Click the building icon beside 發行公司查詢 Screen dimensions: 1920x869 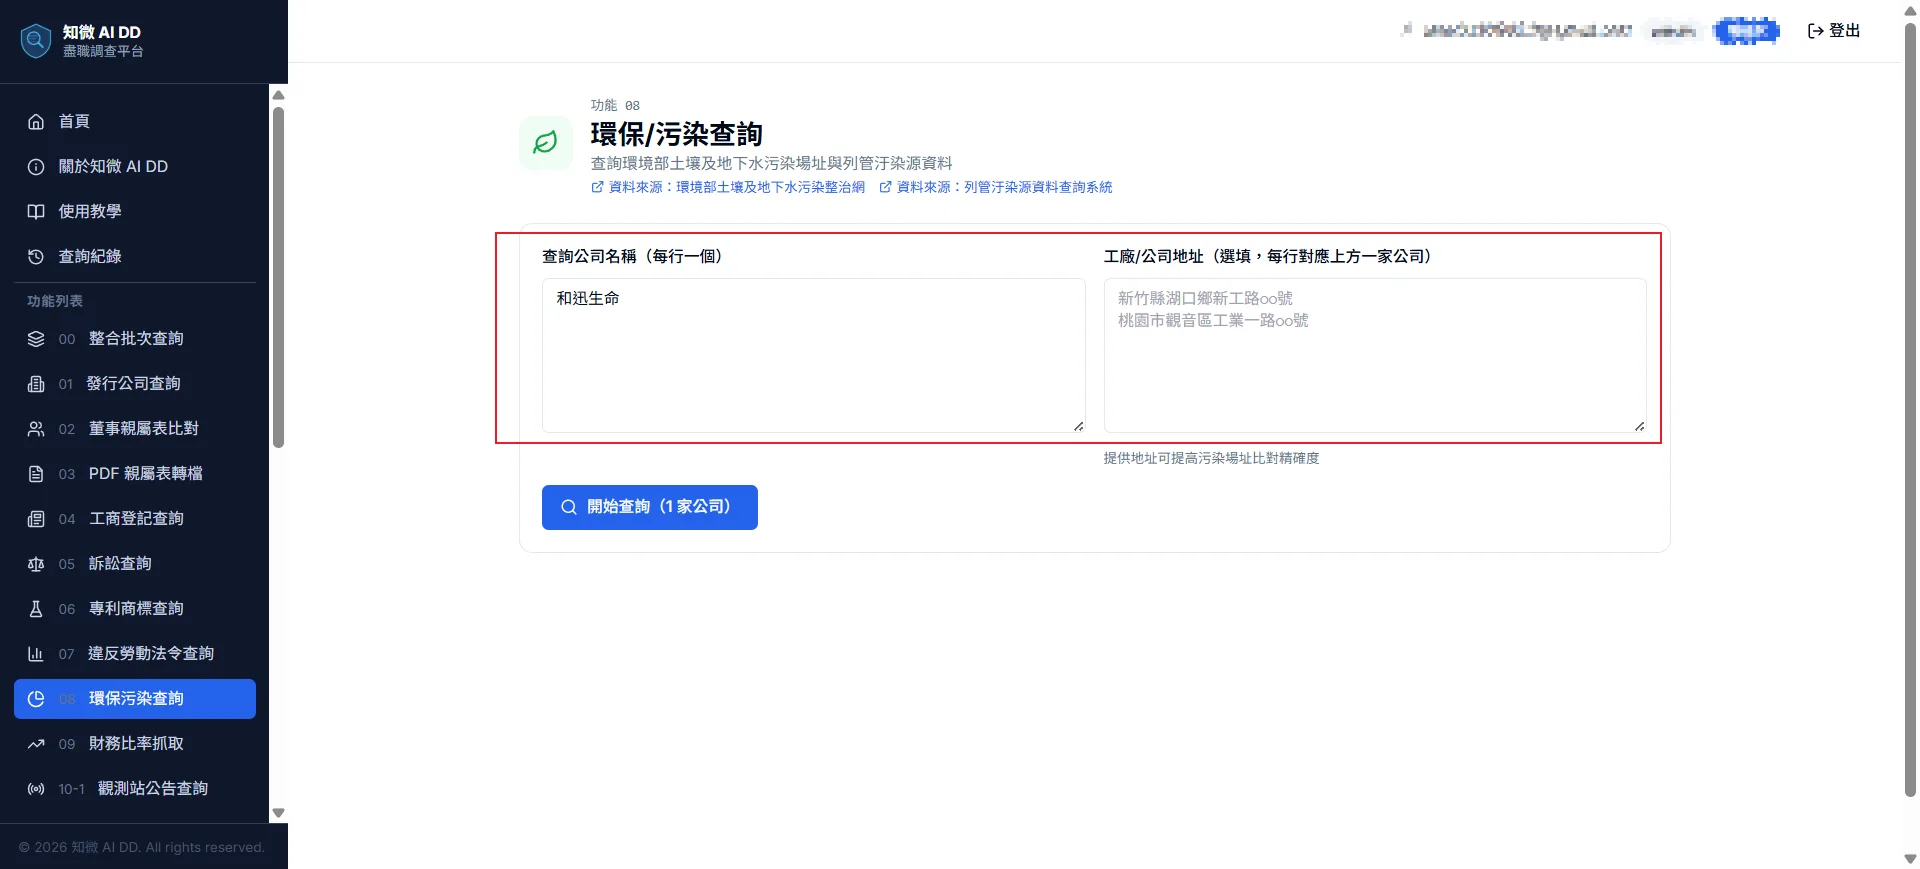[36, 384]
